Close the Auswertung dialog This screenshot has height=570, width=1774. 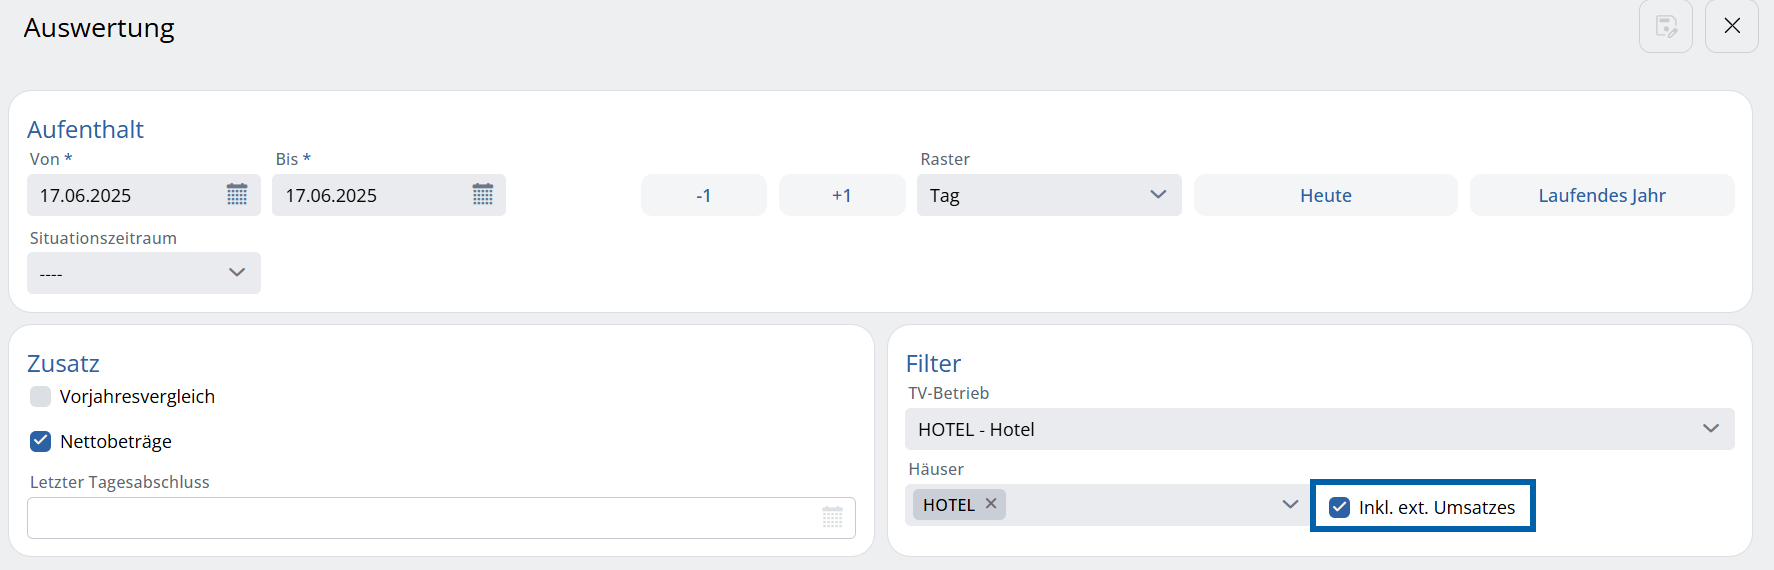pyautogui.click(x=1732, y=26)
